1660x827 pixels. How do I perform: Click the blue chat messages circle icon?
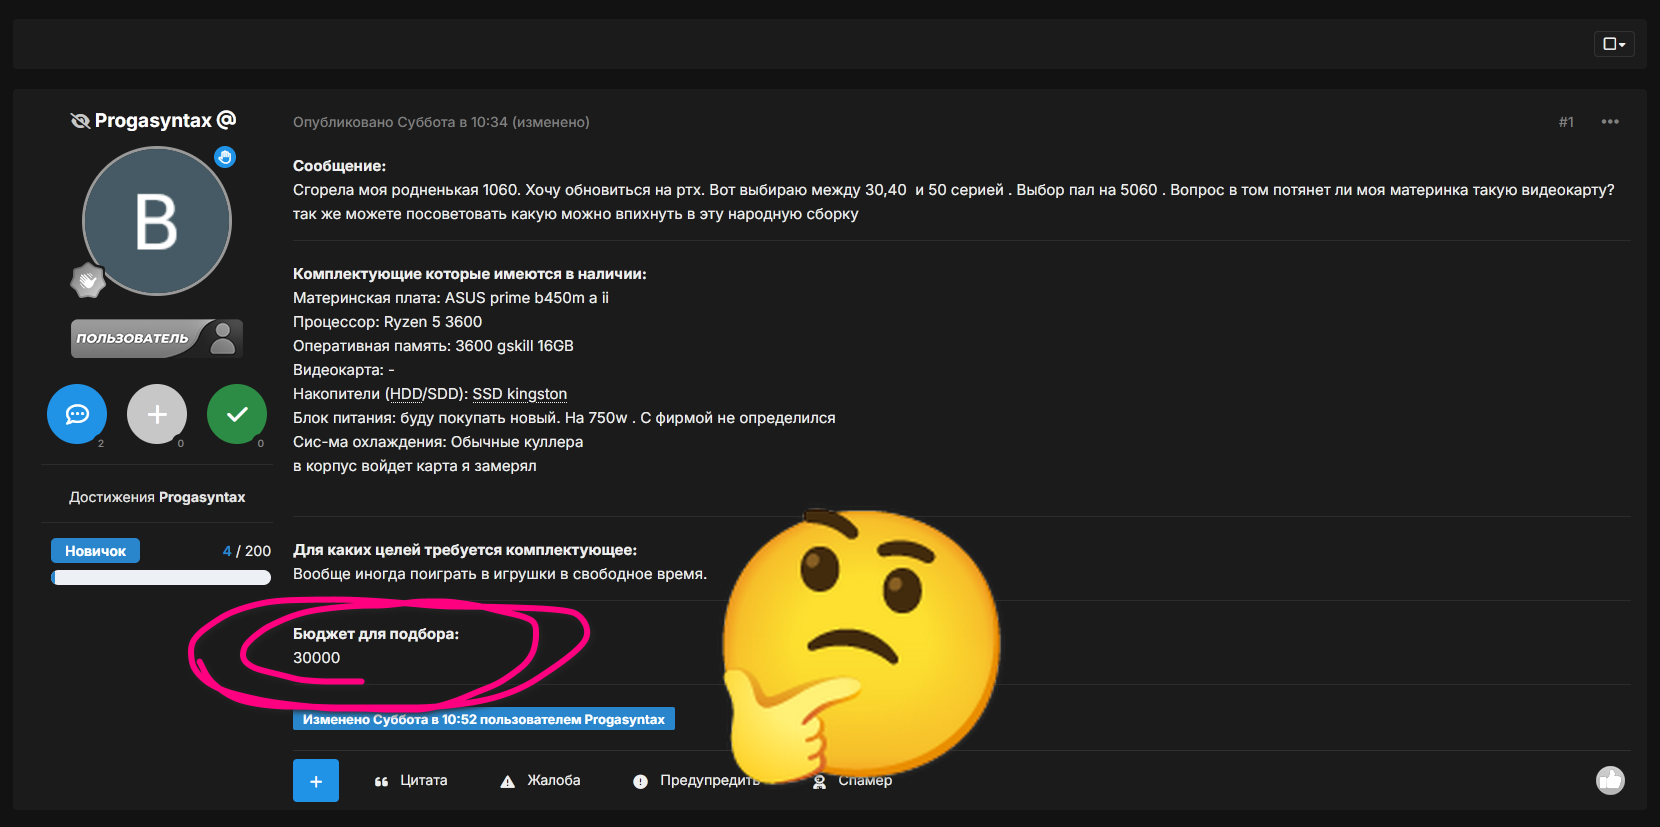click(77, 414)
